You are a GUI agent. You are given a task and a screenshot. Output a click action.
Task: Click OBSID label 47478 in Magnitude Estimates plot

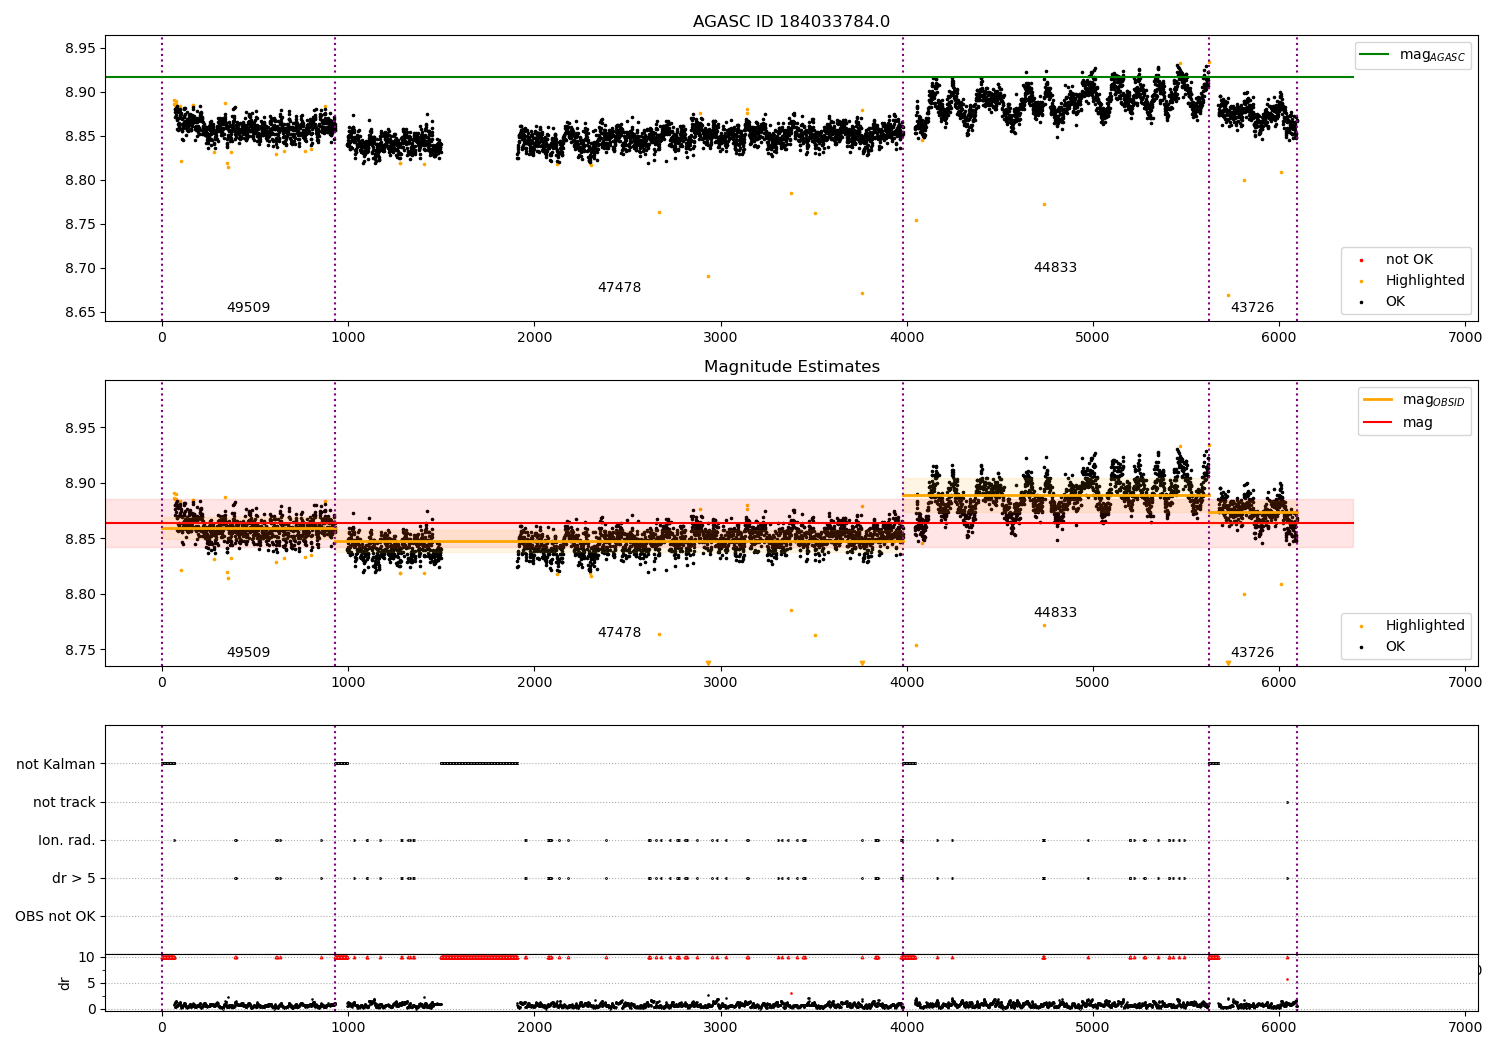(x=619, y=633)
